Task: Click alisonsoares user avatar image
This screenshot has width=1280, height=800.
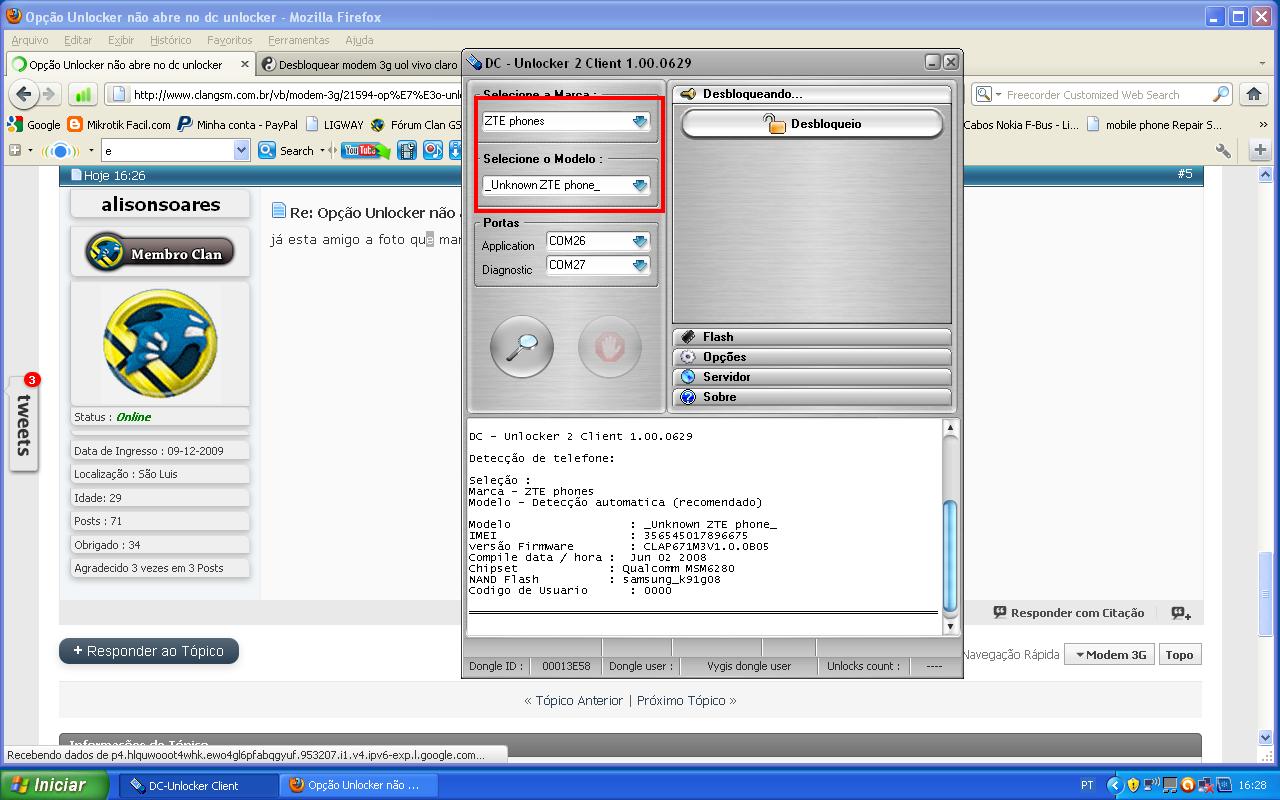Action: click(x=160, y=344)
